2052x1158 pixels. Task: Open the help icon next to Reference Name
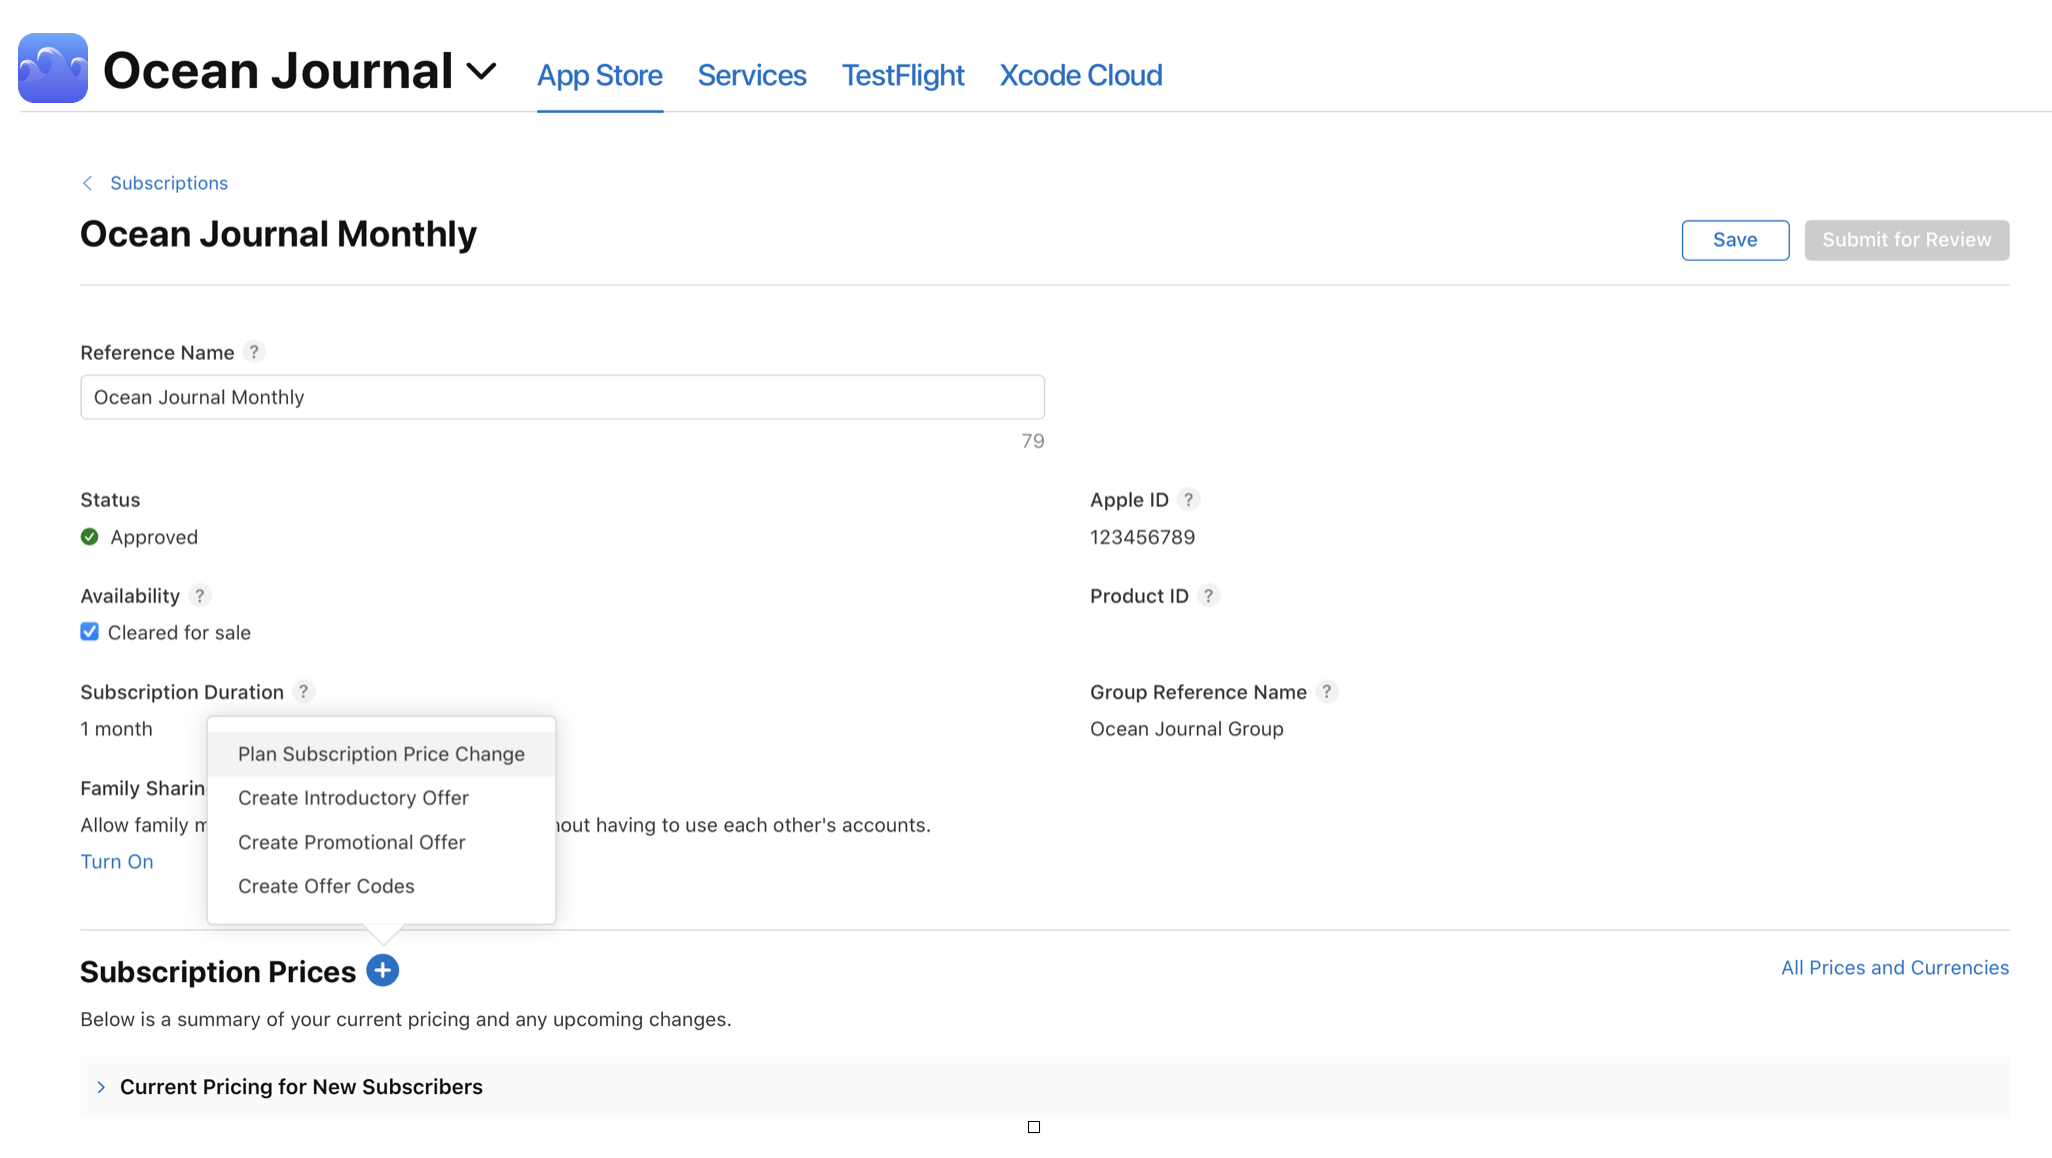[254, 352]
